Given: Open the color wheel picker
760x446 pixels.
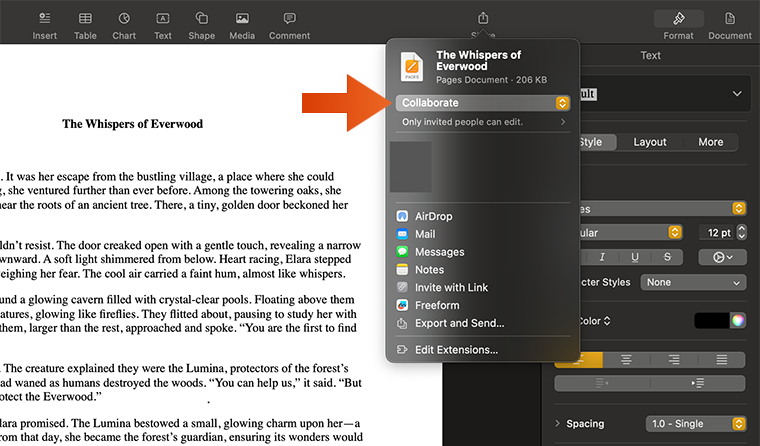Looking at the screenshot, I should click(x=738, y=320).
